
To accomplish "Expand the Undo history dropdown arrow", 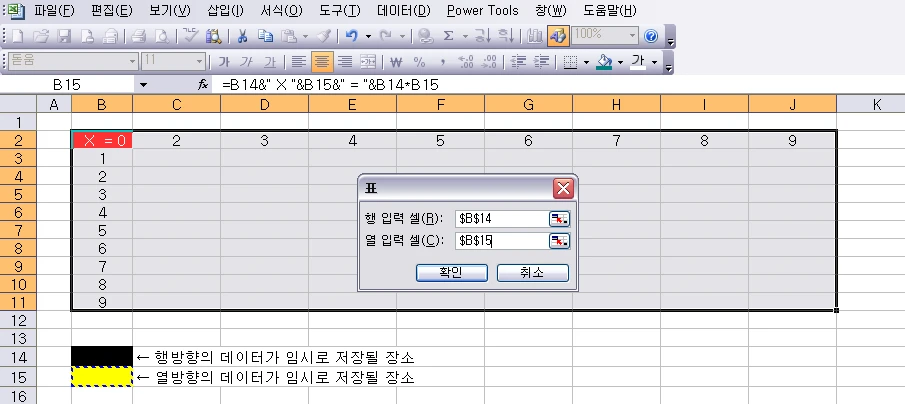I will pos(368,36).
